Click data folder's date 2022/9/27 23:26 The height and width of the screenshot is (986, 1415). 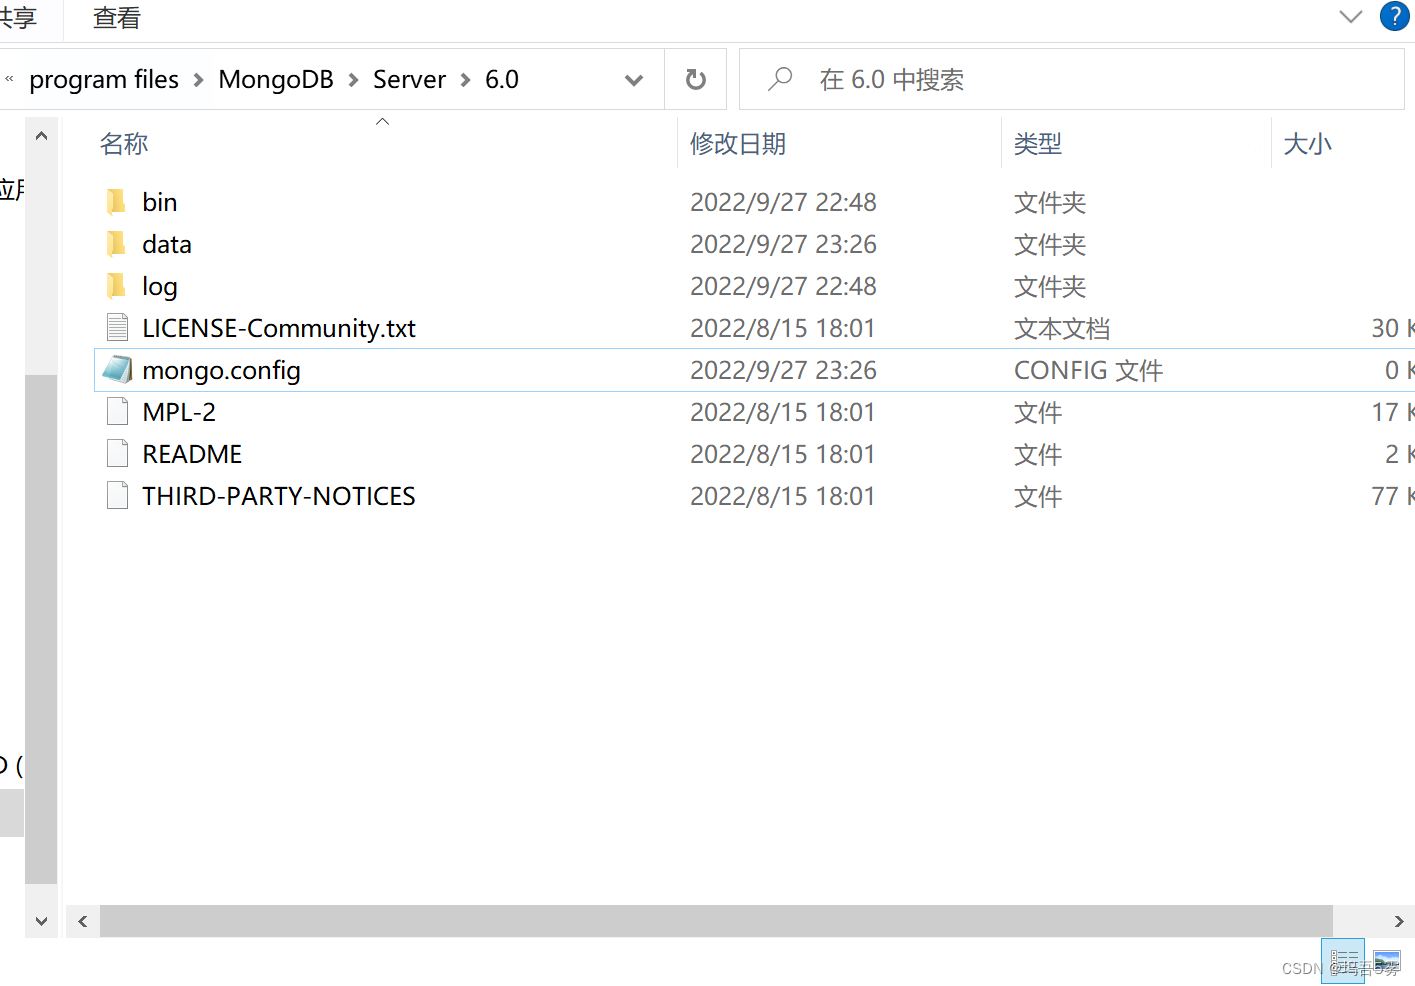pyautogui.click(x=783, y=244)
